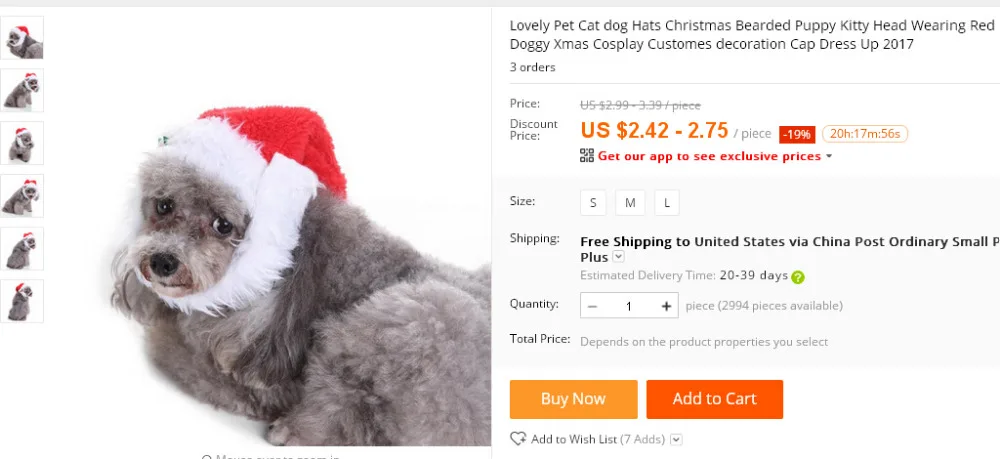Viewport: 1000px width, 459px height.
Task: Click the green delivery time help icon
Action: point(798,277)
